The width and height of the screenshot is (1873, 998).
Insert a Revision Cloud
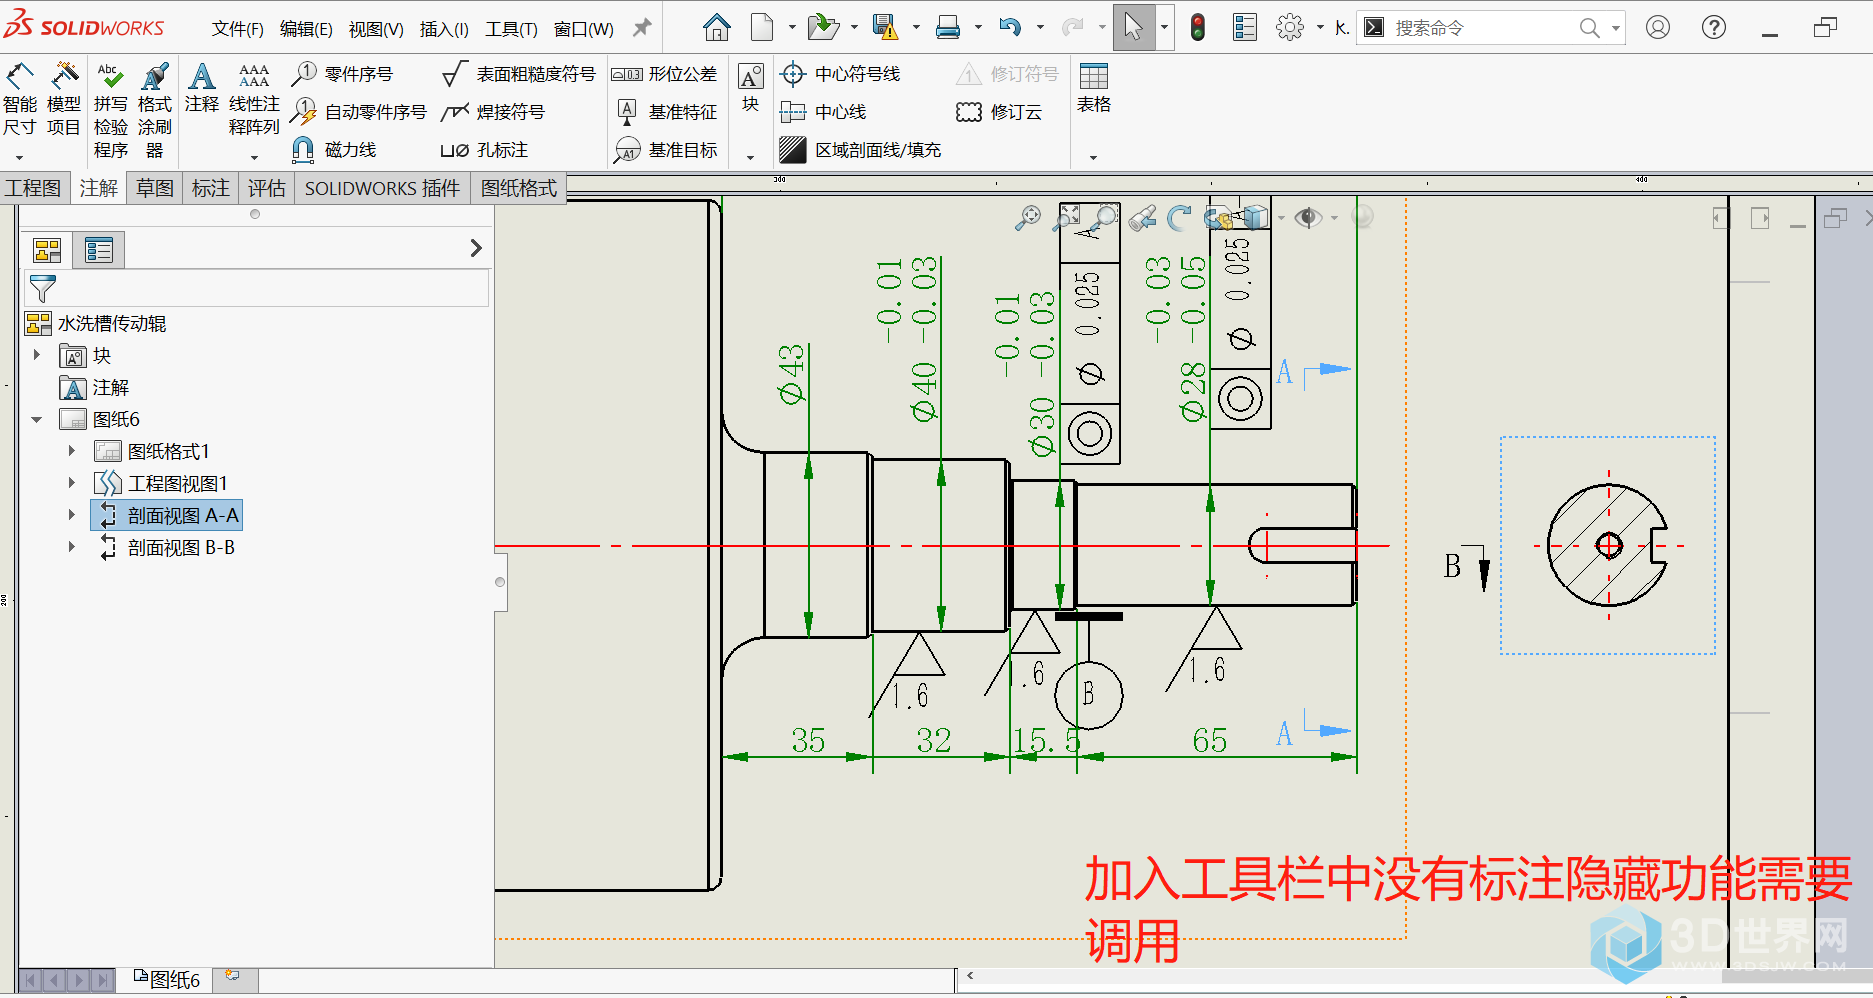pos(1000,112)
